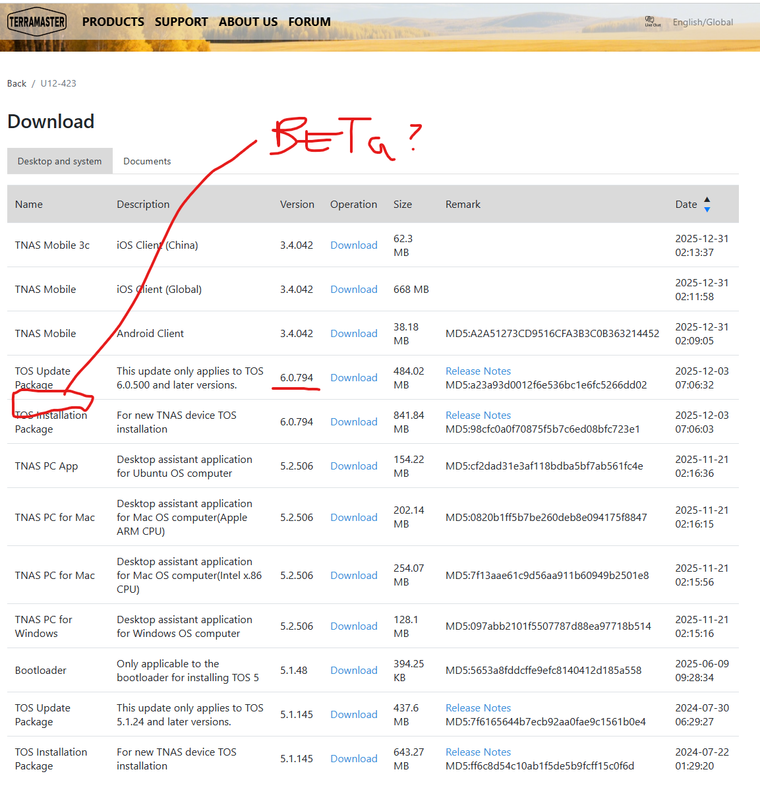The image size is (760, 800).
Task: Download TOS Installation Package 5.1.145
Action: coord(353,759)
